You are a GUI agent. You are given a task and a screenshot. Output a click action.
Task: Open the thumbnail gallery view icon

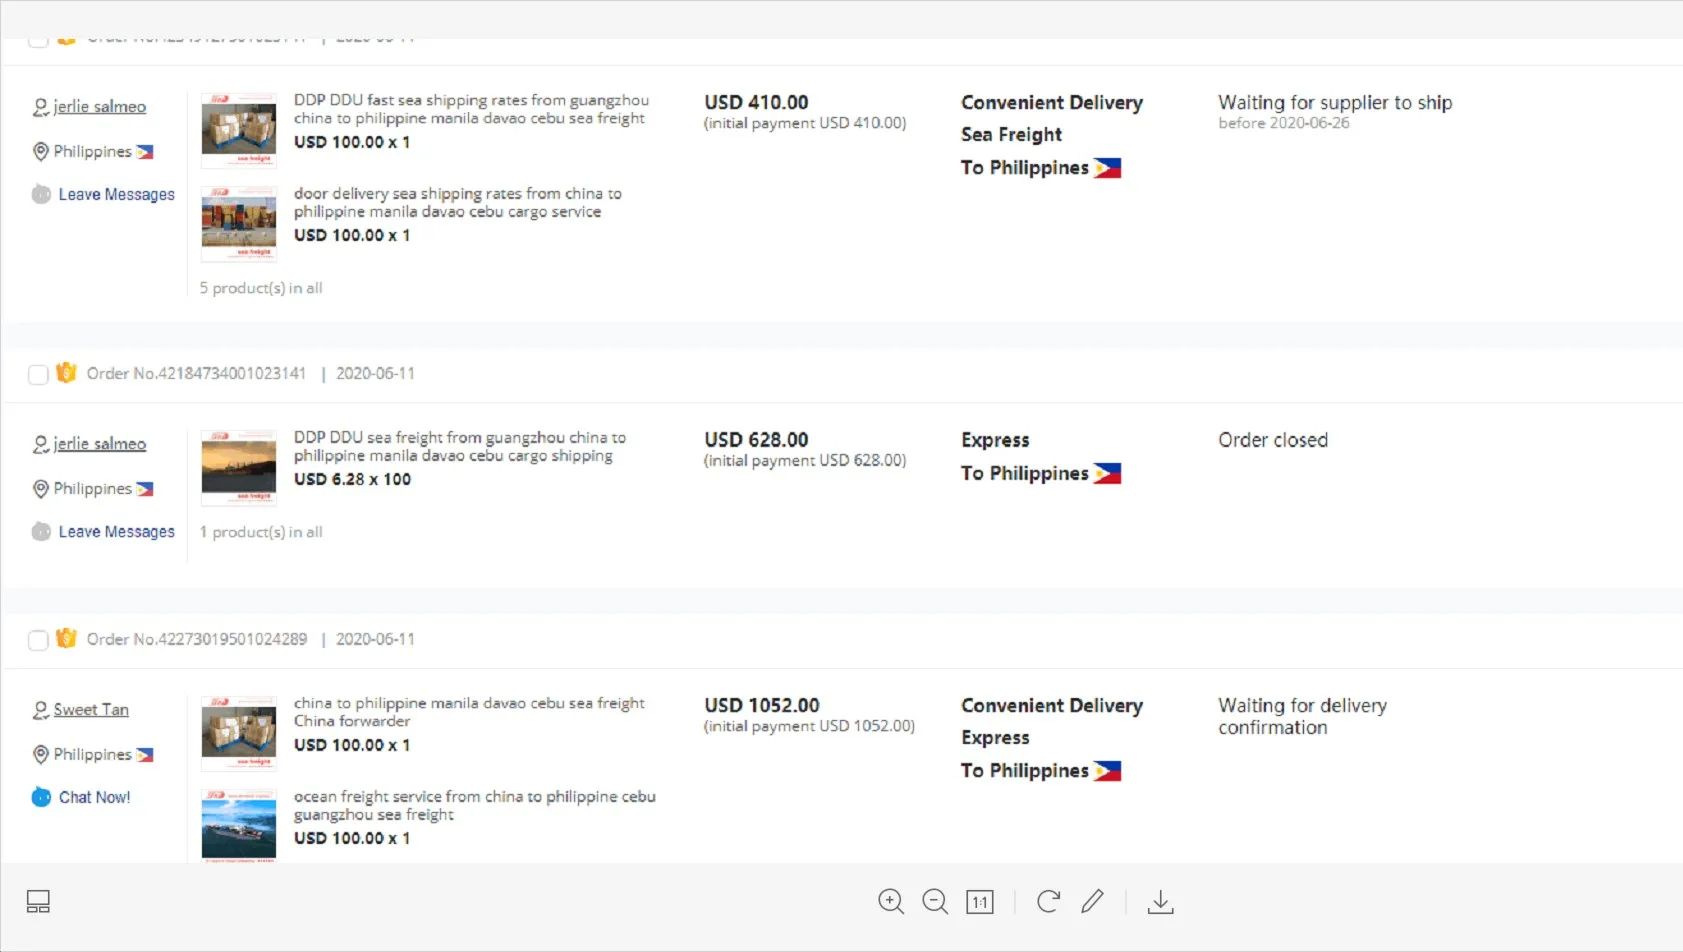(x=38, y=902)
